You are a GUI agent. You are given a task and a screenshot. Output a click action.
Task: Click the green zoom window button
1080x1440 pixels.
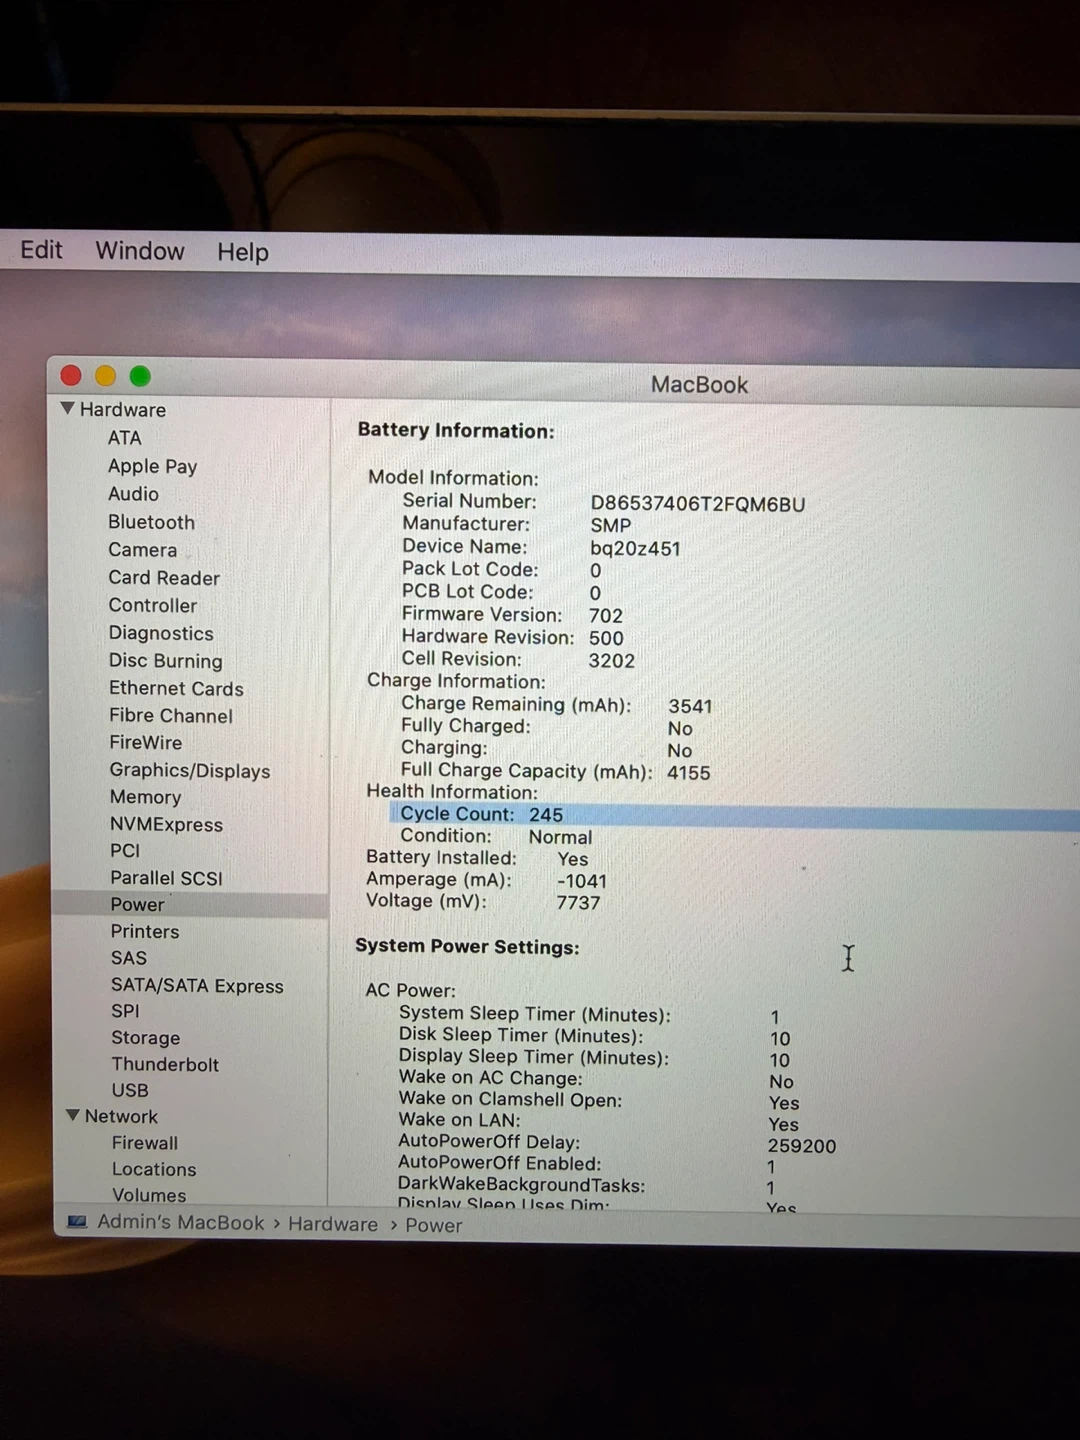click(140, 376)
